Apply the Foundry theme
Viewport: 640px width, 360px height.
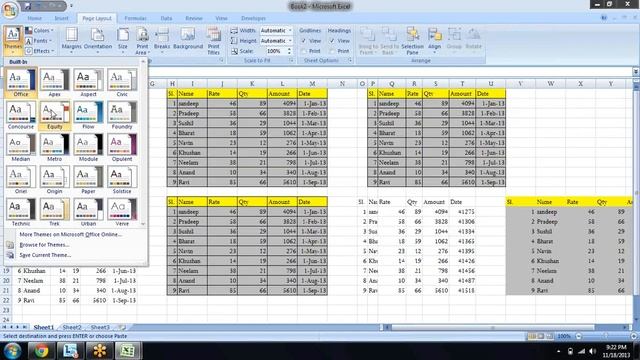tap(122, 115)
